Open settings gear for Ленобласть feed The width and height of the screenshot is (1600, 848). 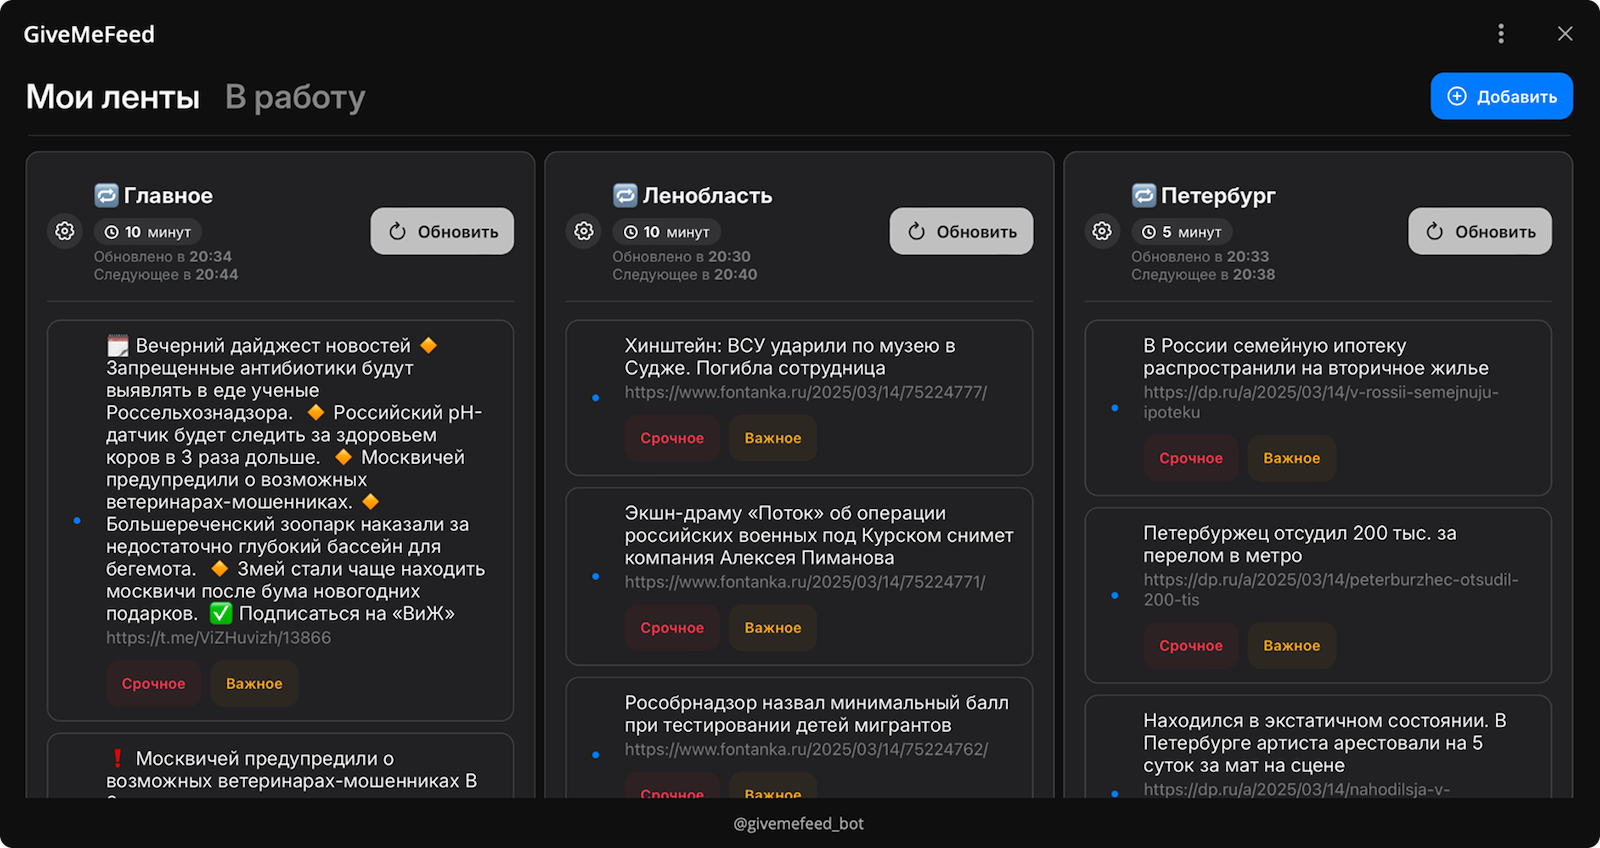click(x=584, y=231)
